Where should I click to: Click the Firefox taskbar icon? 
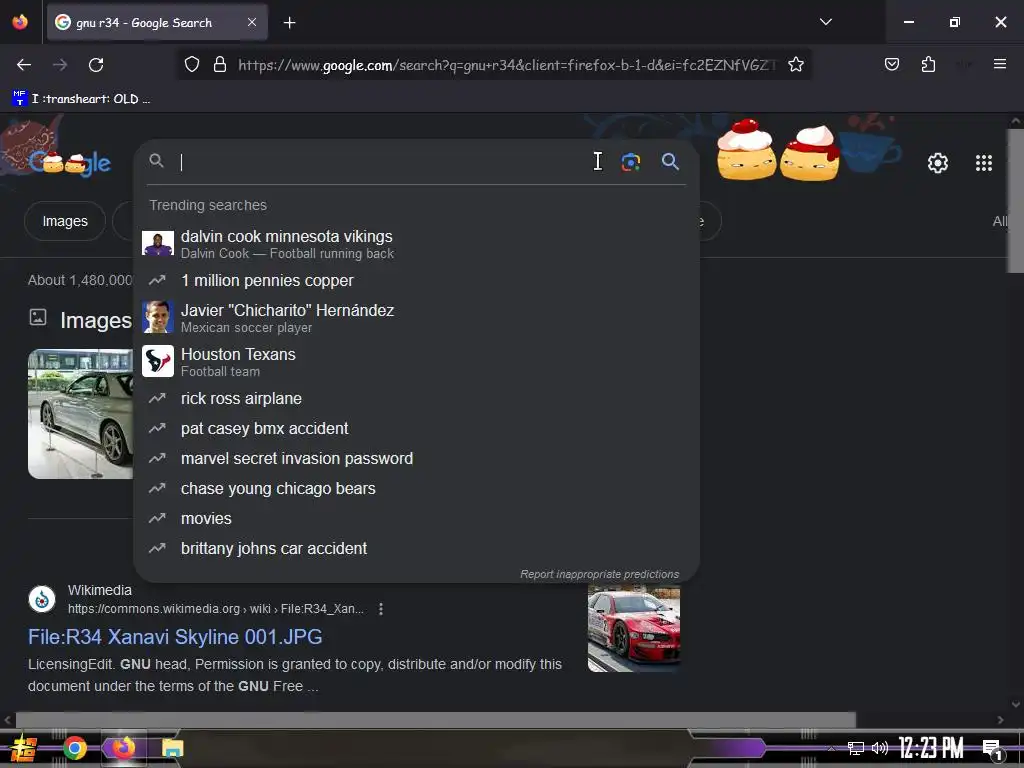click(x=123, y=747)
